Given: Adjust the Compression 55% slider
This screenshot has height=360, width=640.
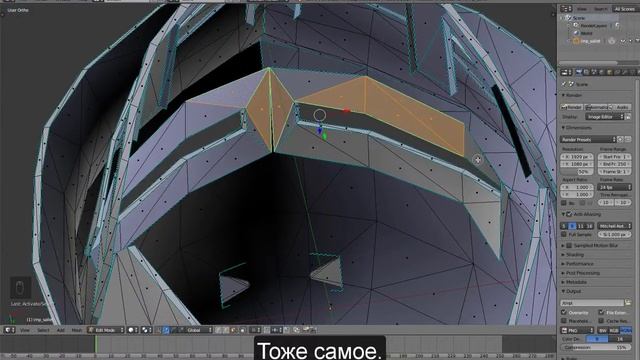Looking at the screenshot, I should (x=596, y=347).
